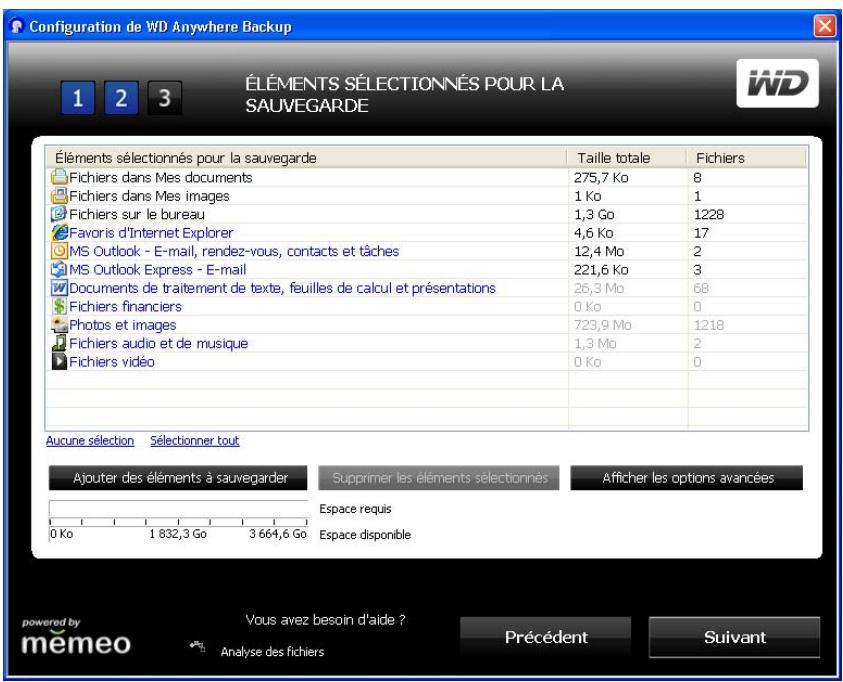The image size is (843, 682).
Task: Click the 723,9 Mo size value
Action: point(602,325)
